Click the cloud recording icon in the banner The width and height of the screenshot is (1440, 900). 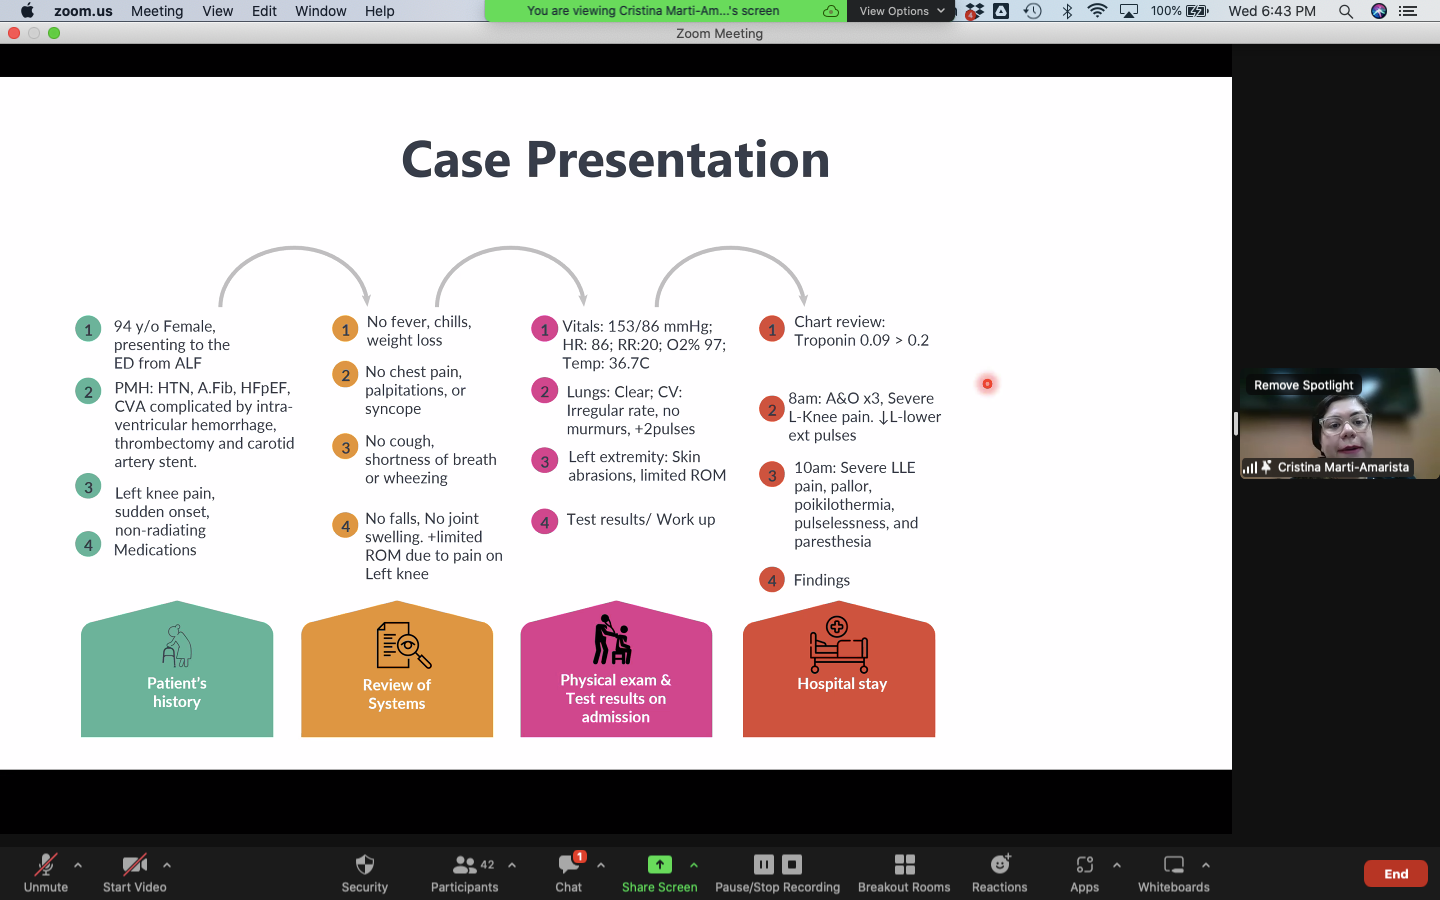831,11
